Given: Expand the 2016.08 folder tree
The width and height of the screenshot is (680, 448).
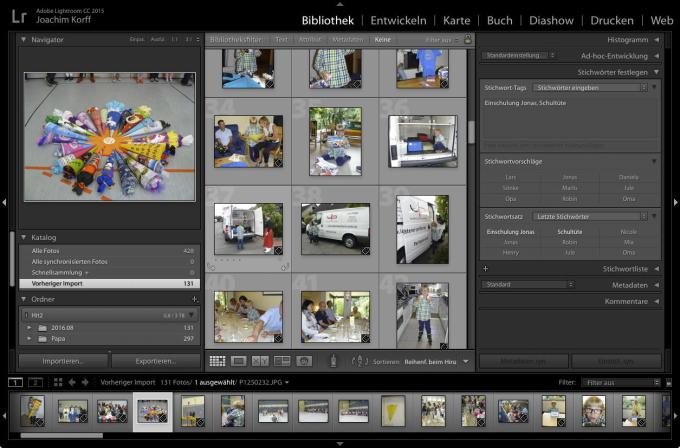Looking at the screenshot, I should [x=29, y=328].
